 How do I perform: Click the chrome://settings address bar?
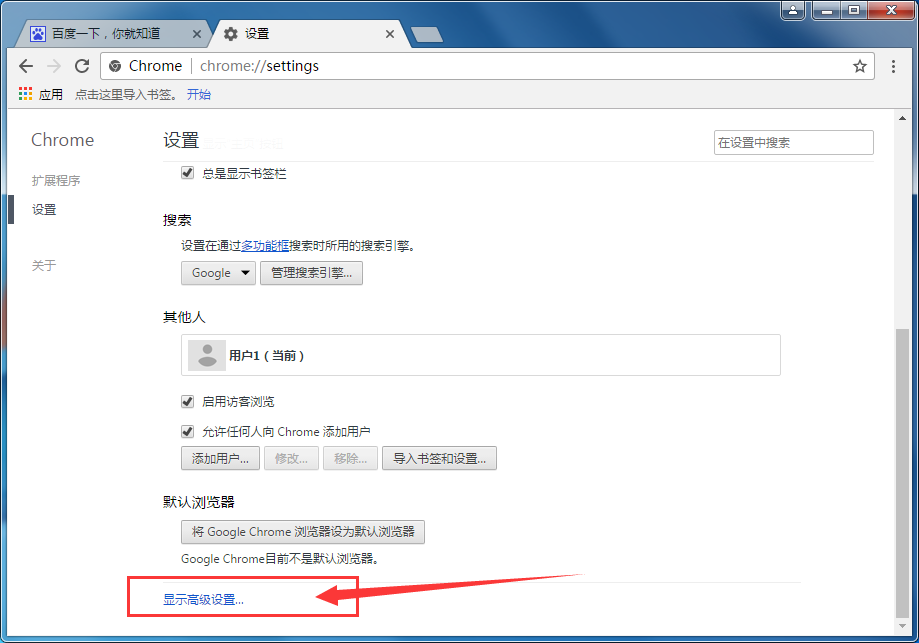click(x=488, y=66)
